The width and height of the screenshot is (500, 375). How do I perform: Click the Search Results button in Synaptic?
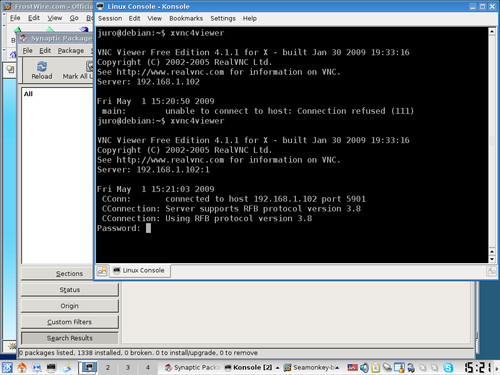tap(70, 338)
